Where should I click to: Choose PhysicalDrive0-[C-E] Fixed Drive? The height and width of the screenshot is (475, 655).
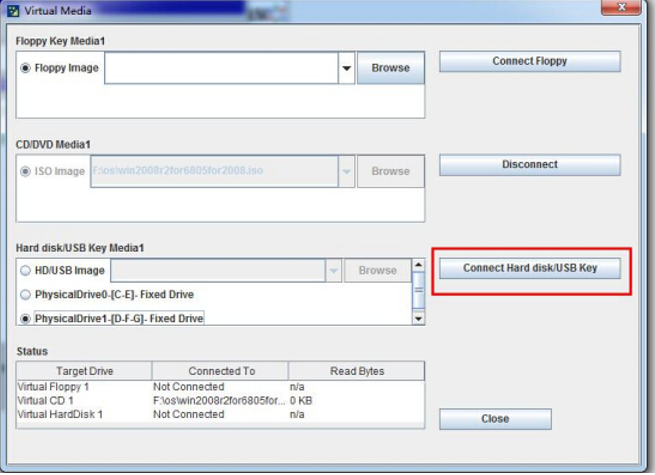click(x=26, y=295)
